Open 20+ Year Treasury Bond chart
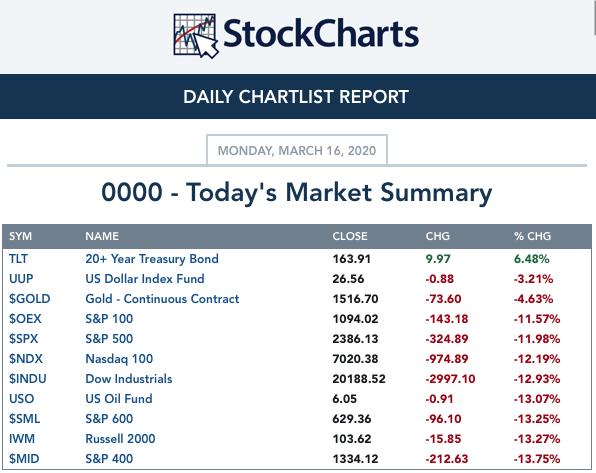Screen dimensions: 596x473 (152, 259)
